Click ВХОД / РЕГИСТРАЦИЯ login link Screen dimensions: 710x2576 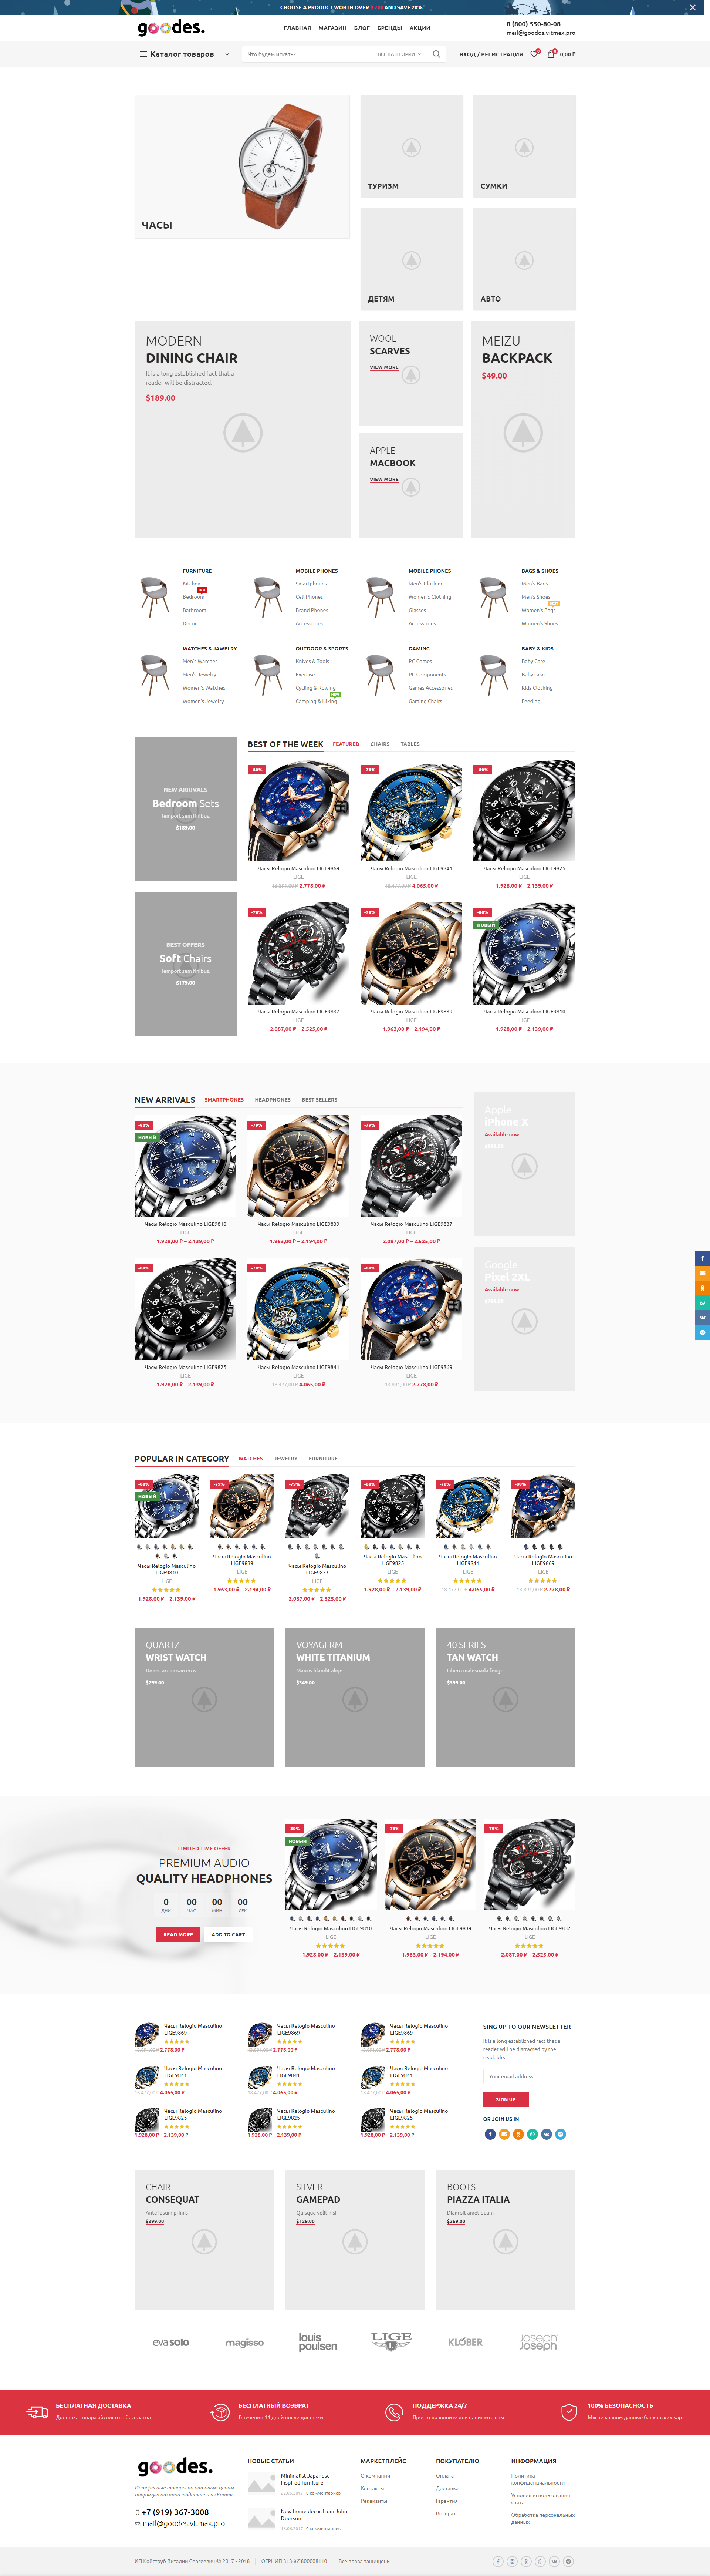(x=491, y=54)
